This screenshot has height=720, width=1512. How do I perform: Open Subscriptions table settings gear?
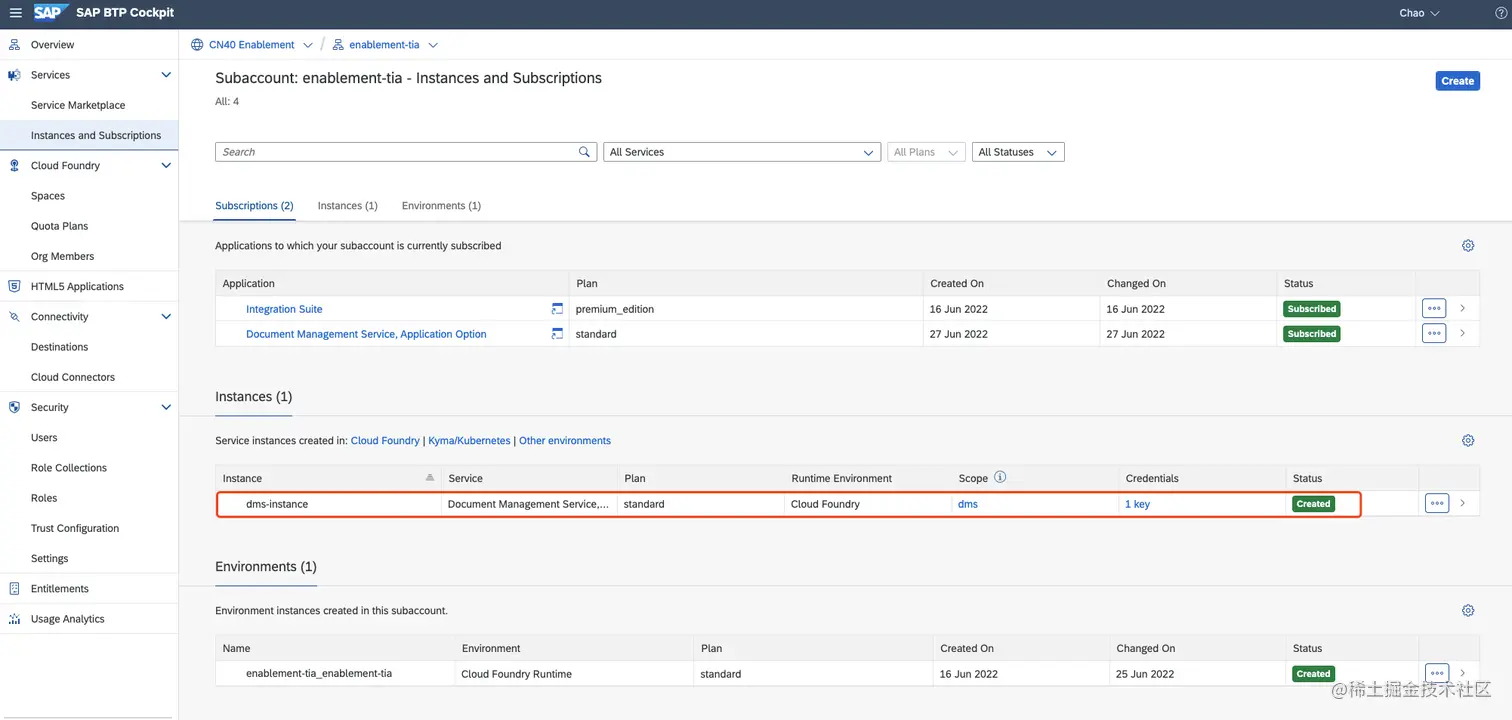(1468, 246)
